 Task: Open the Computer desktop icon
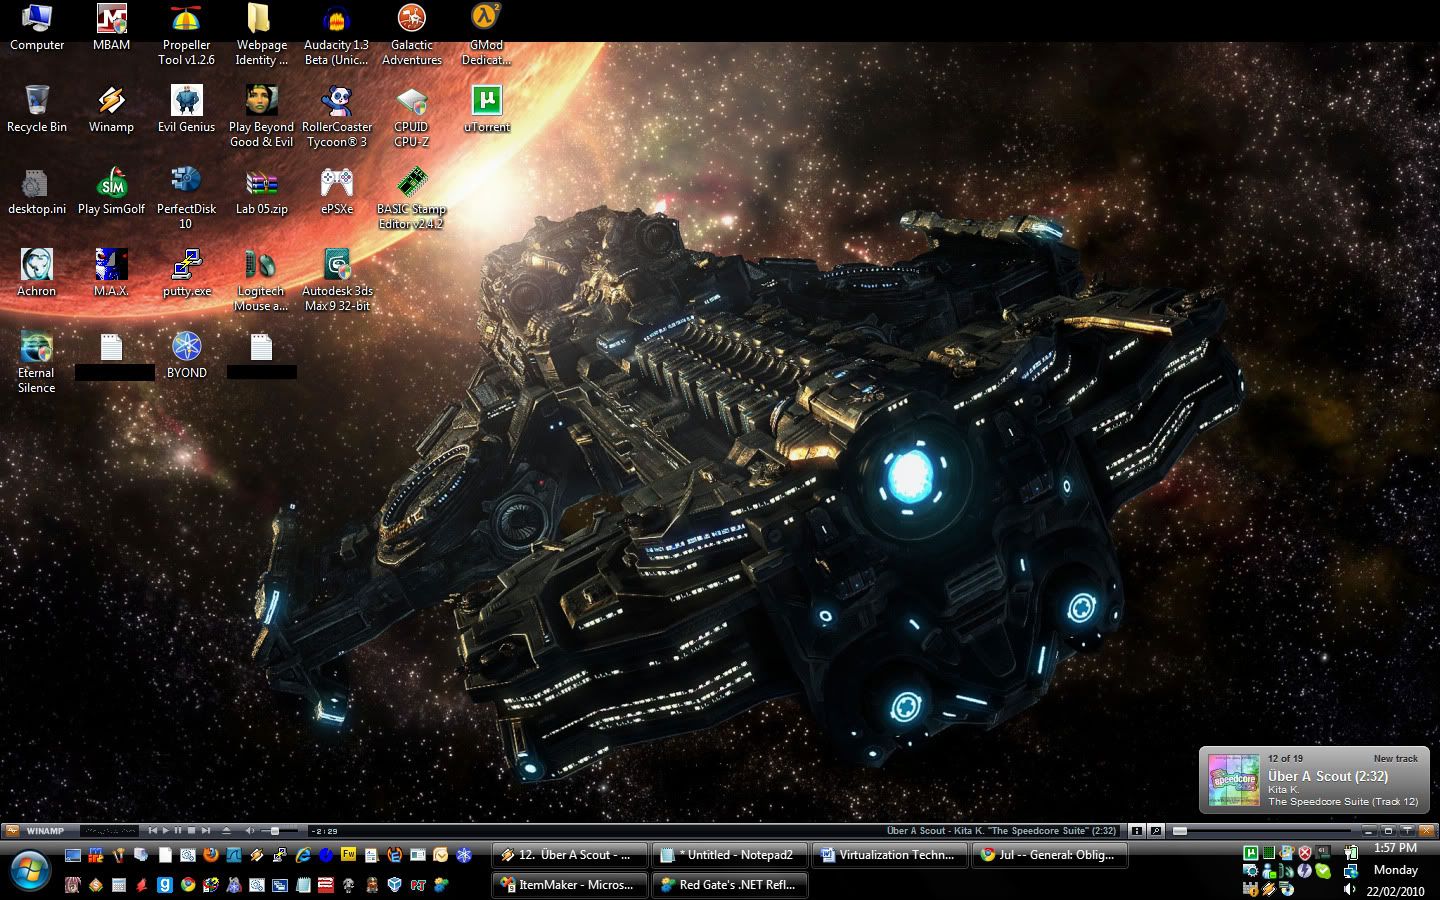(37, 27)
